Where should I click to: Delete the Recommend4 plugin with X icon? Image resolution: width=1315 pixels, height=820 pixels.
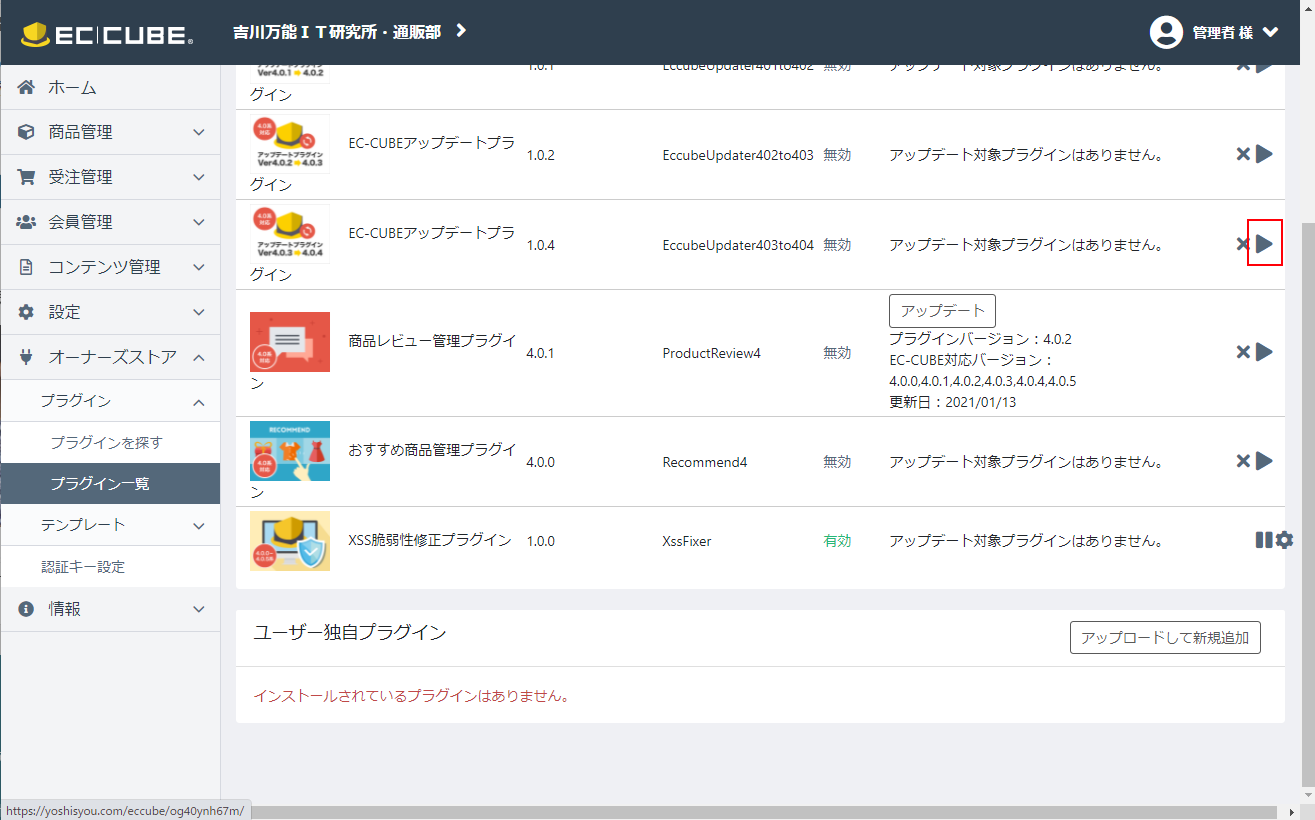click(1243, 461)
